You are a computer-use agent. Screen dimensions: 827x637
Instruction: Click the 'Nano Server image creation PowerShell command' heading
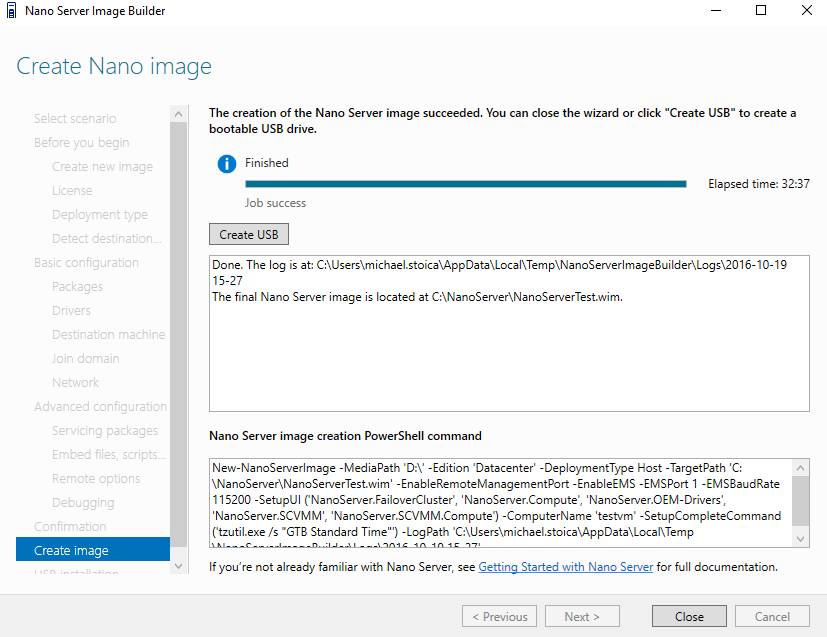coord(345,436)
